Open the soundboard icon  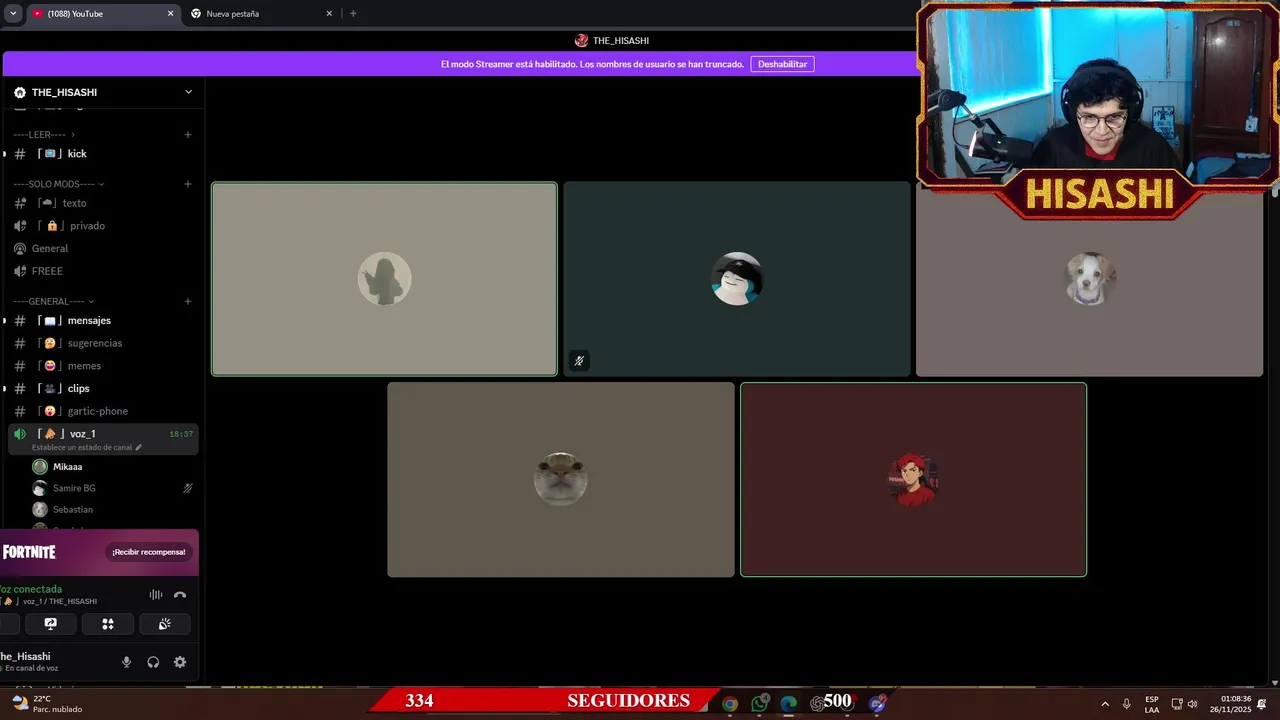165,624
